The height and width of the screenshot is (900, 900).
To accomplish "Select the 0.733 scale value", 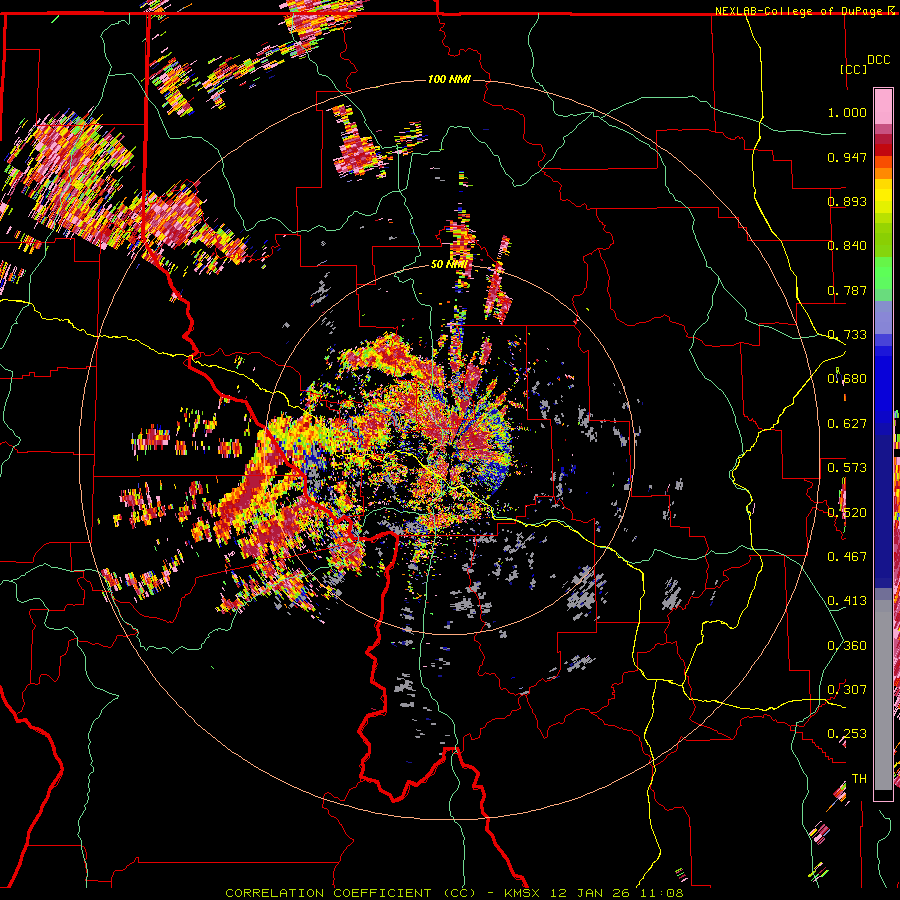I will tap(847, 335).
